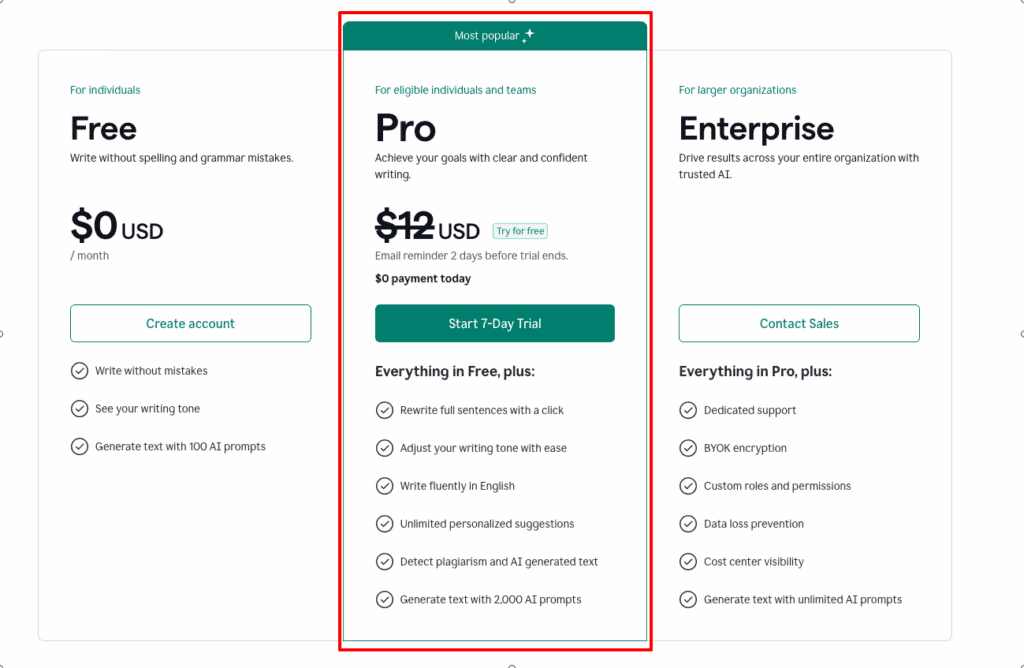Click the checkmark next to See your writing tone
This screenshot has height=668, width=1024.
(80, 408)
